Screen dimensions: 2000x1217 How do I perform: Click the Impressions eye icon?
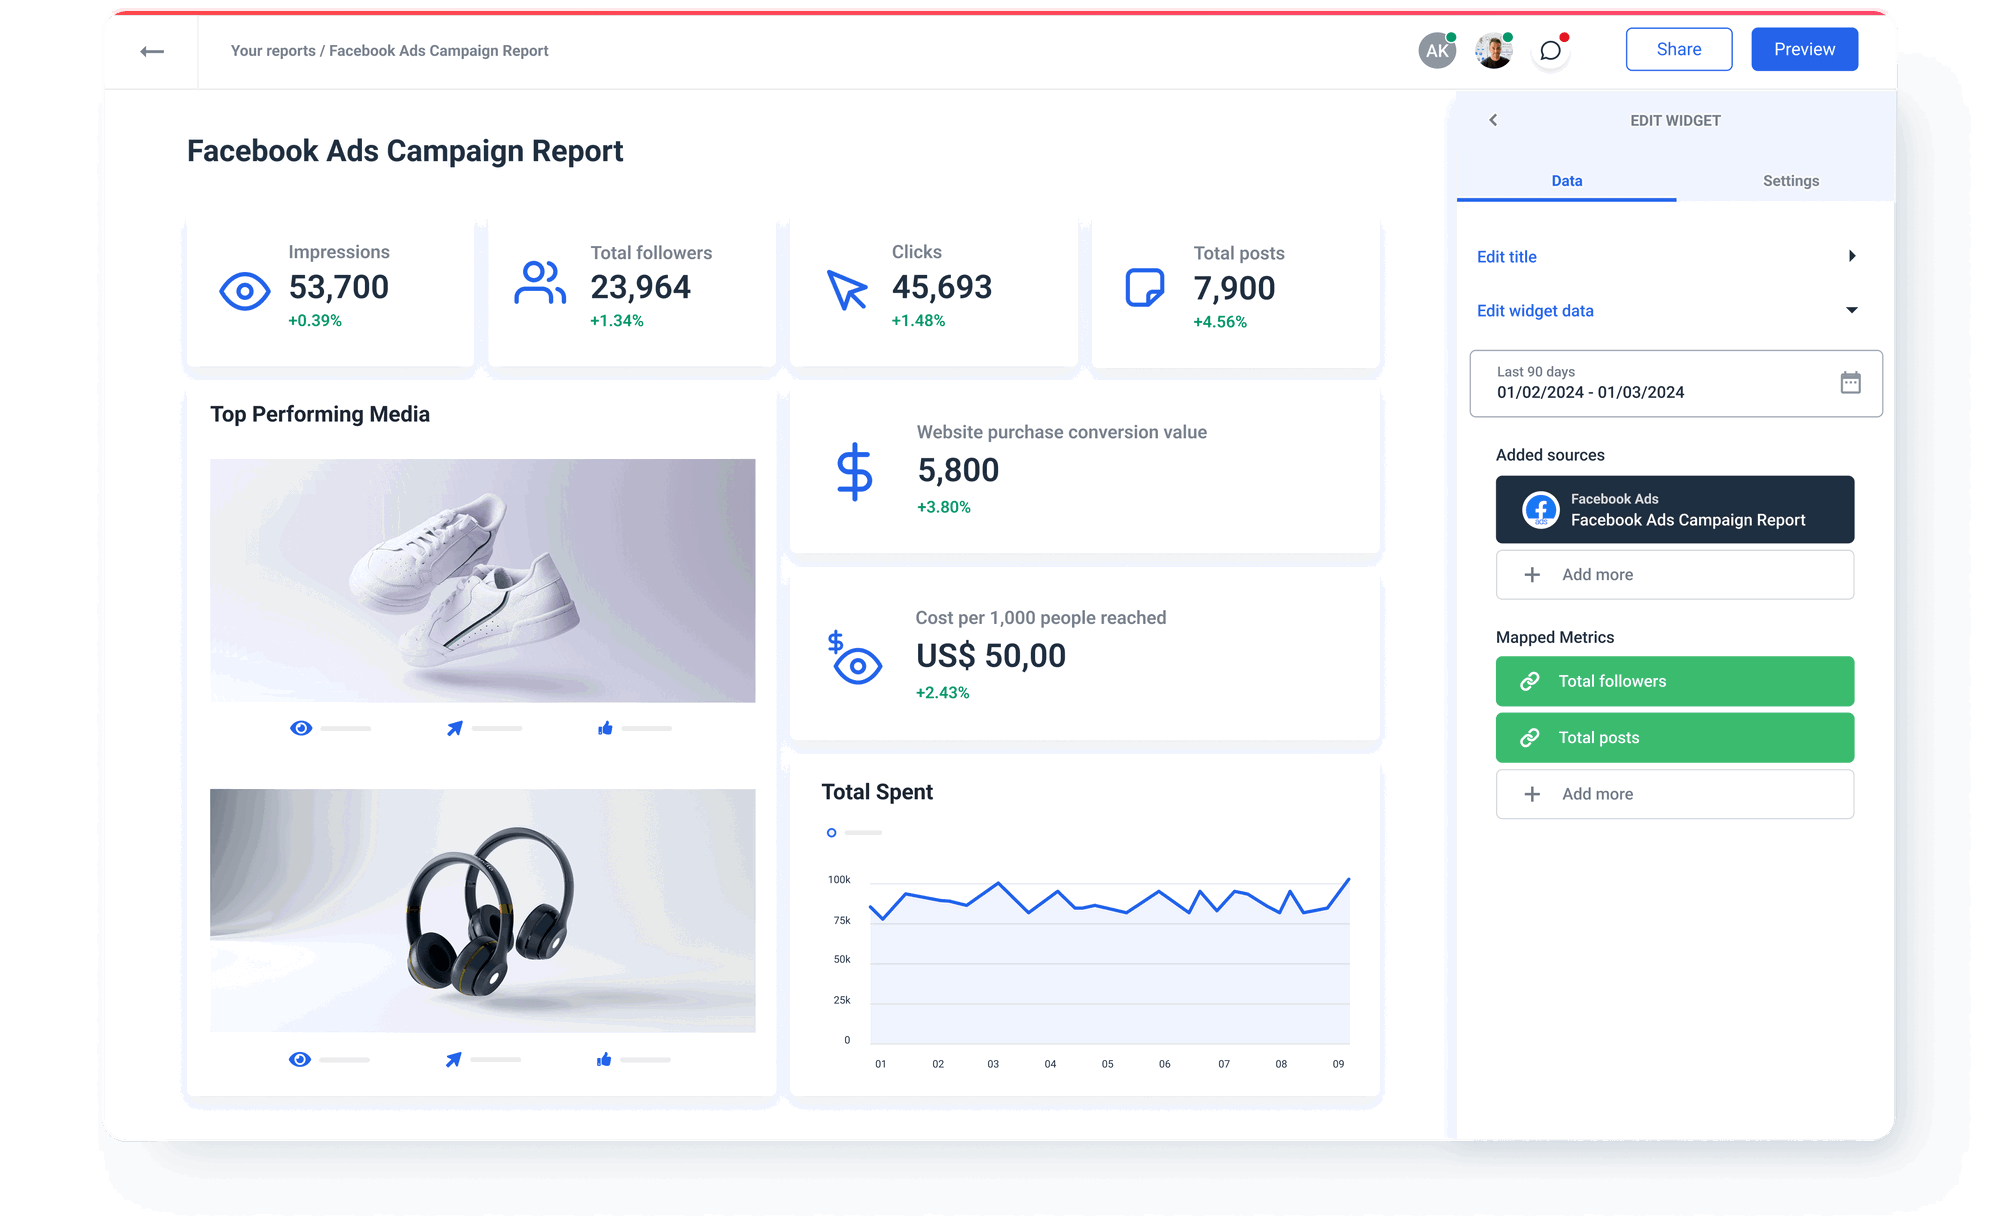[x=245, y=290]
